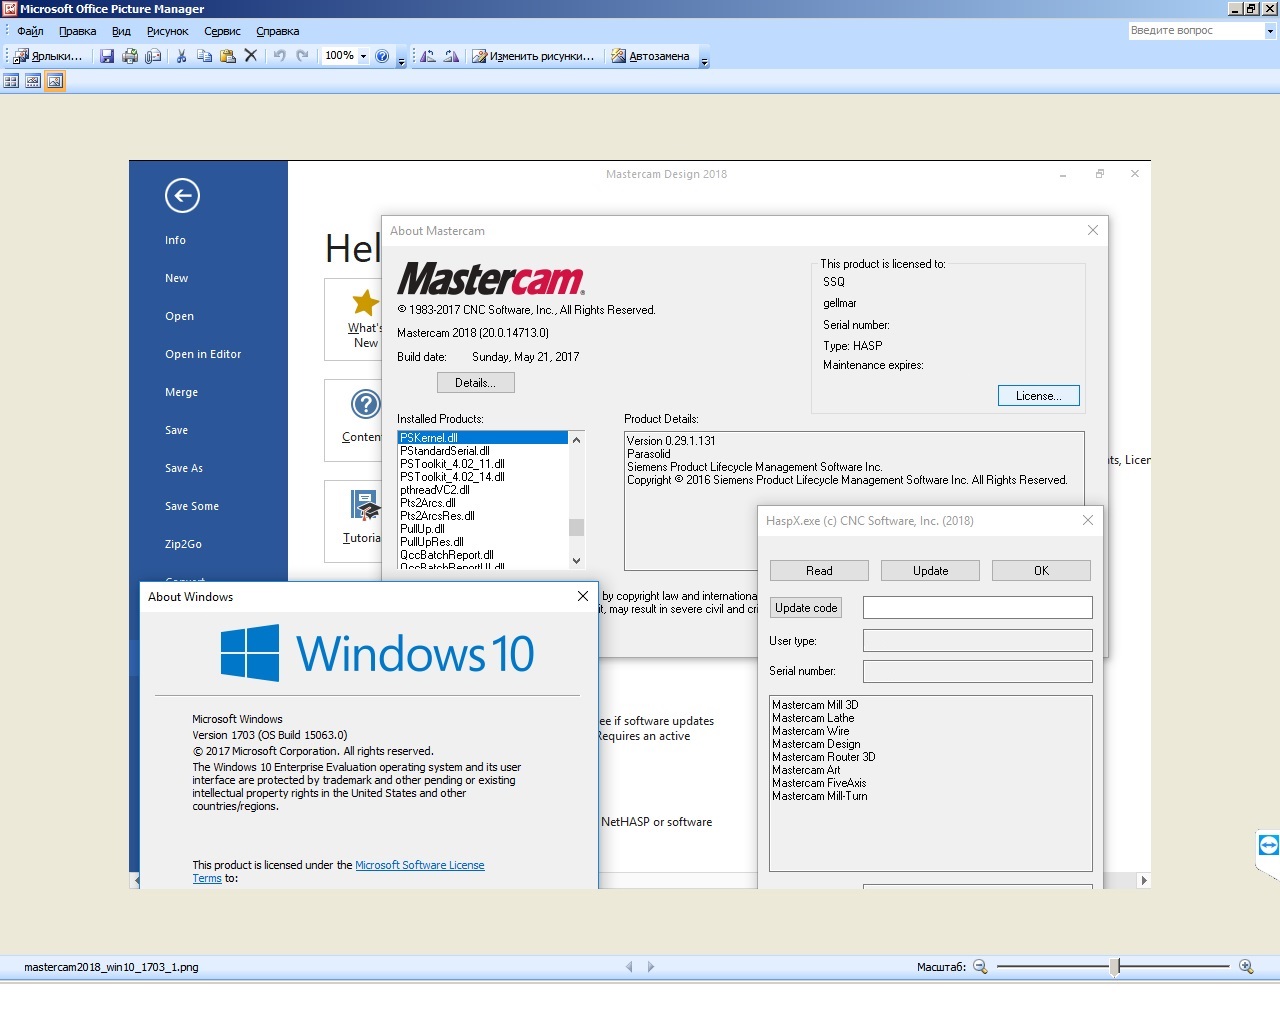Click the Contents question mark icon
The width and height of the screenshot is (1280, 1020).
point(366,404)
